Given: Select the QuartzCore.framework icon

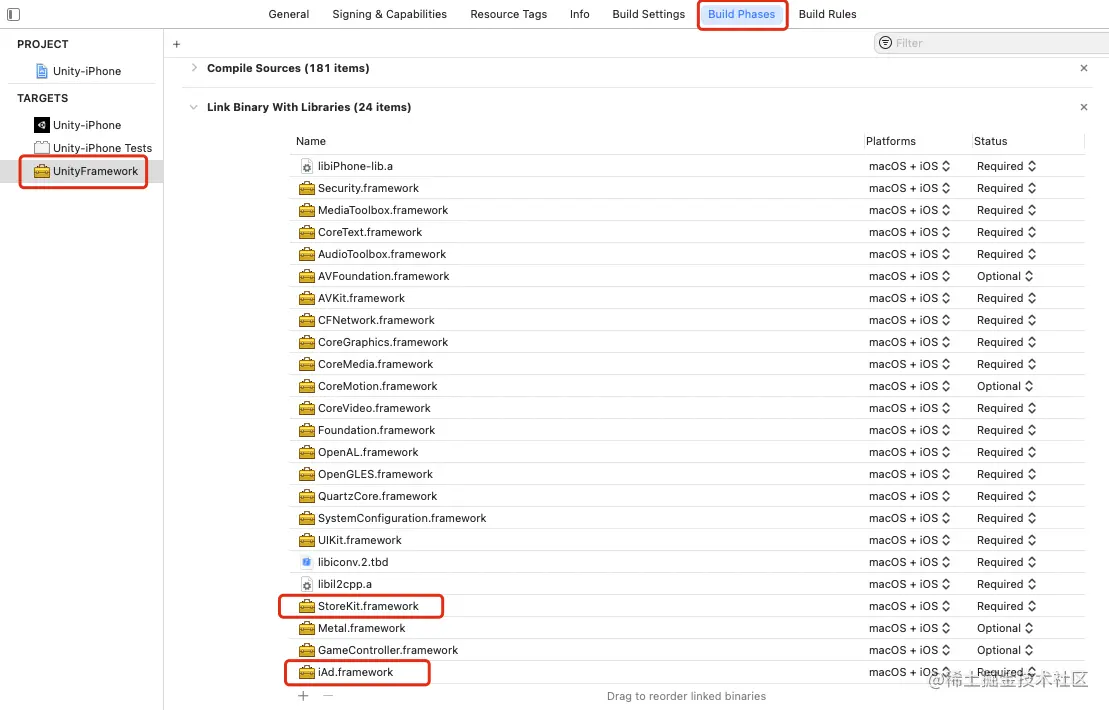Looking at the screenshot, I should pos(306,496).
